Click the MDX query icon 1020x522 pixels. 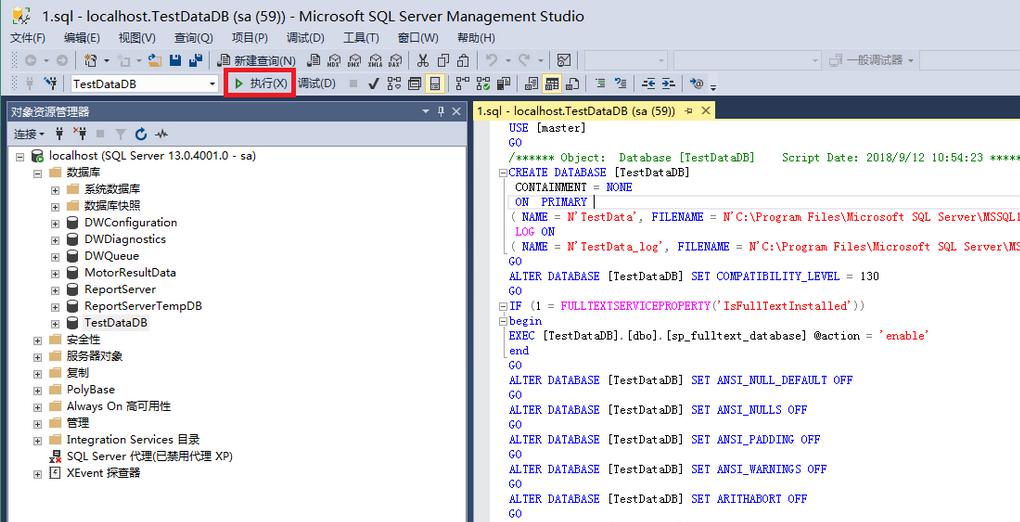tap(334, 61)
